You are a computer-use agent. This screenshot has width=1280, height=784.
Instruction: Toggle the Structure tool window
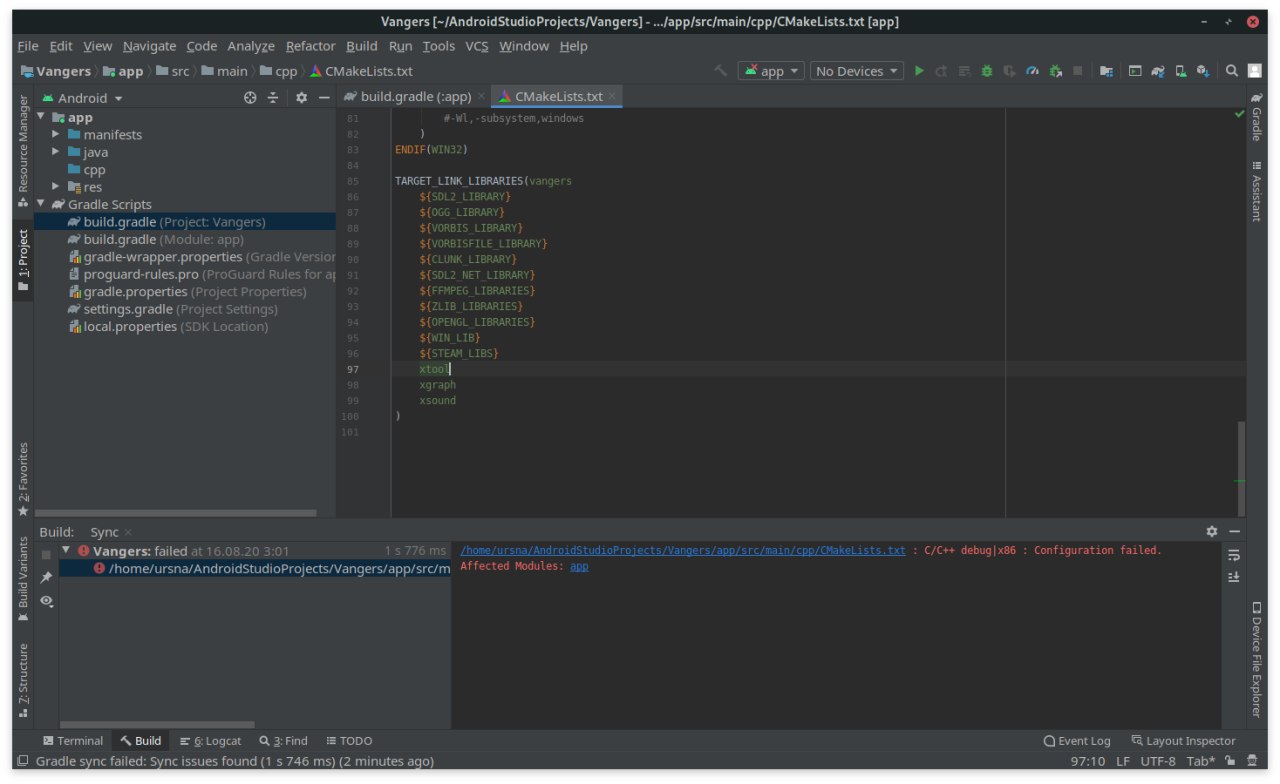click(23, 681)
